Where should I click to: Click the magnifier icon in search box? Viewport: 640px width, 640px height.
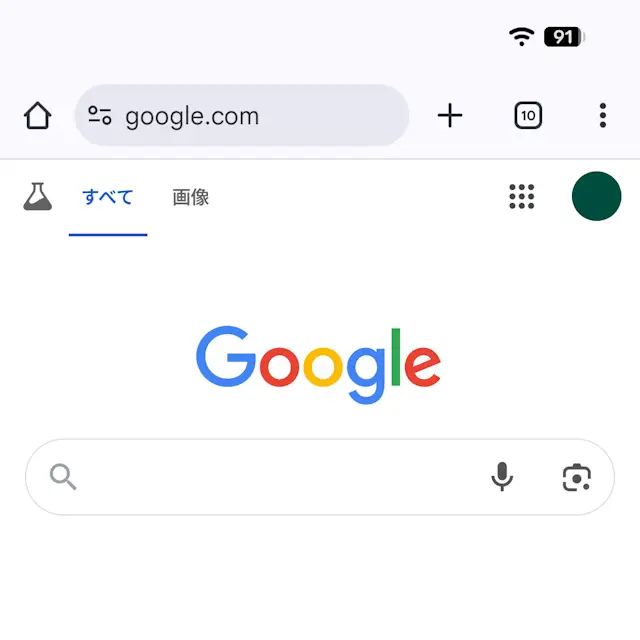[63, 476]
